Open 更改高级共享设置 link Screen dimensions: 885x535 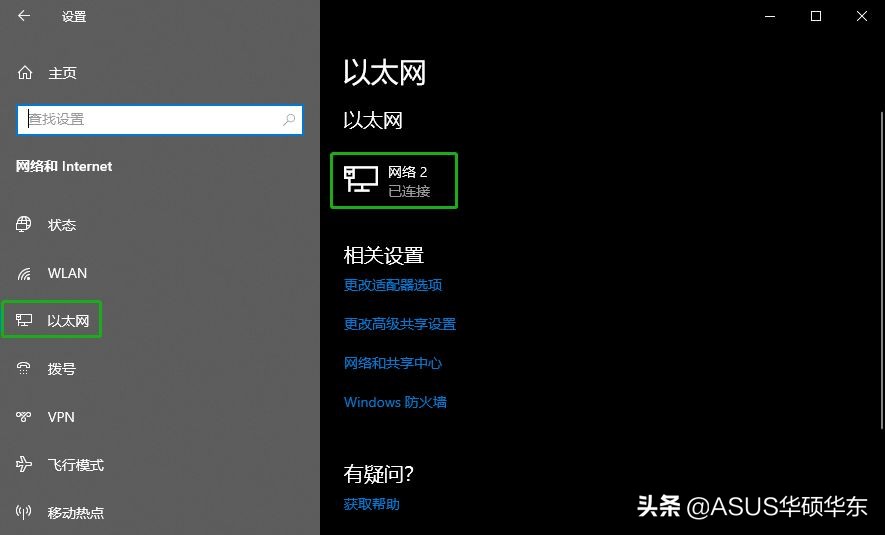pos(400,324)
